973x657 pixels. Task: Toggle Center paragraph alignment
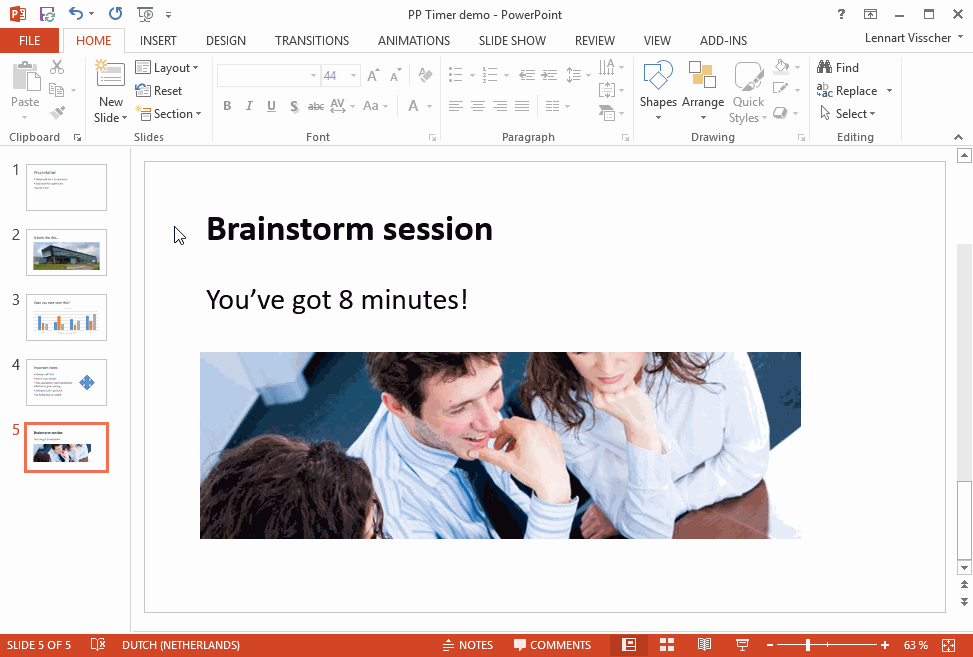(x=478, y=106)
